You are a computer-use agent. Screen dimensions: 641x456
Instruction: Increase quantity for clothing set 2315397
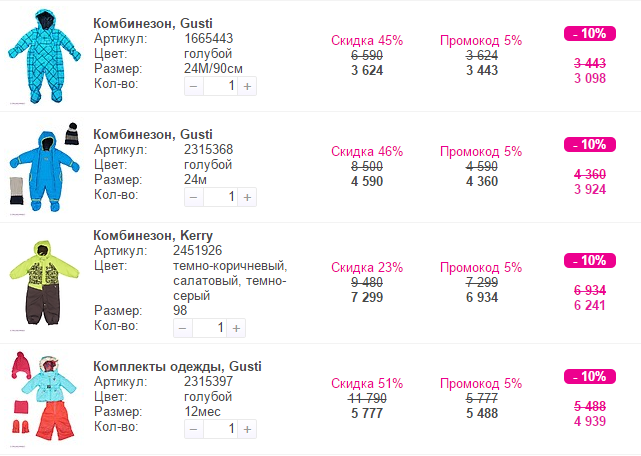pyautogui.click(x=247, y=429)
